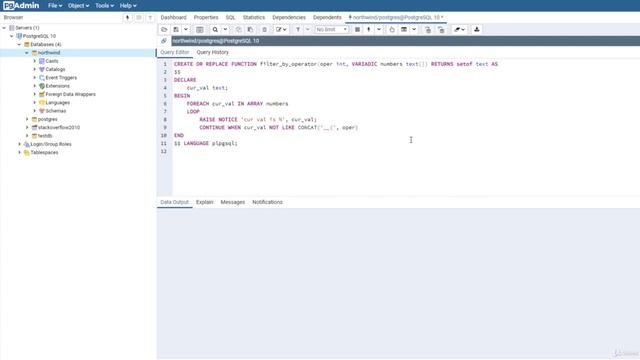Image resolution: width=640 pixels, height=360 pixels.
Task: Open the Execute options dropdown arrow
Action: (x=379, y=29)
